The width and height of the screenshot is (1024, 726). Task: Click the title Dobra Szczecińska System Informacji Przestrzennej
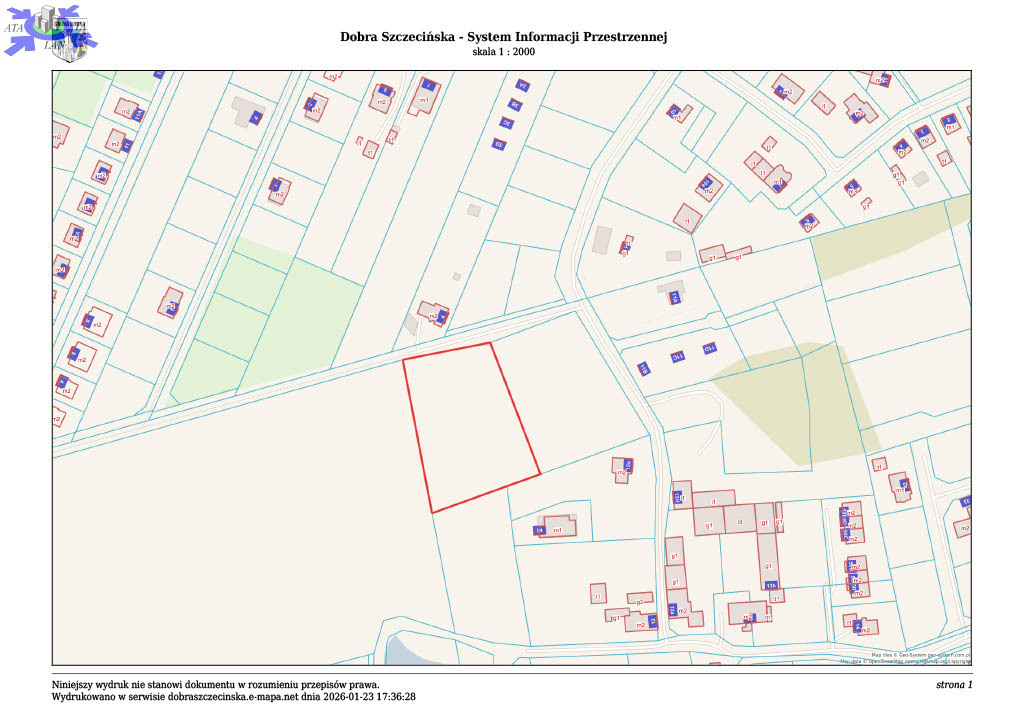(x=503, y=37)
